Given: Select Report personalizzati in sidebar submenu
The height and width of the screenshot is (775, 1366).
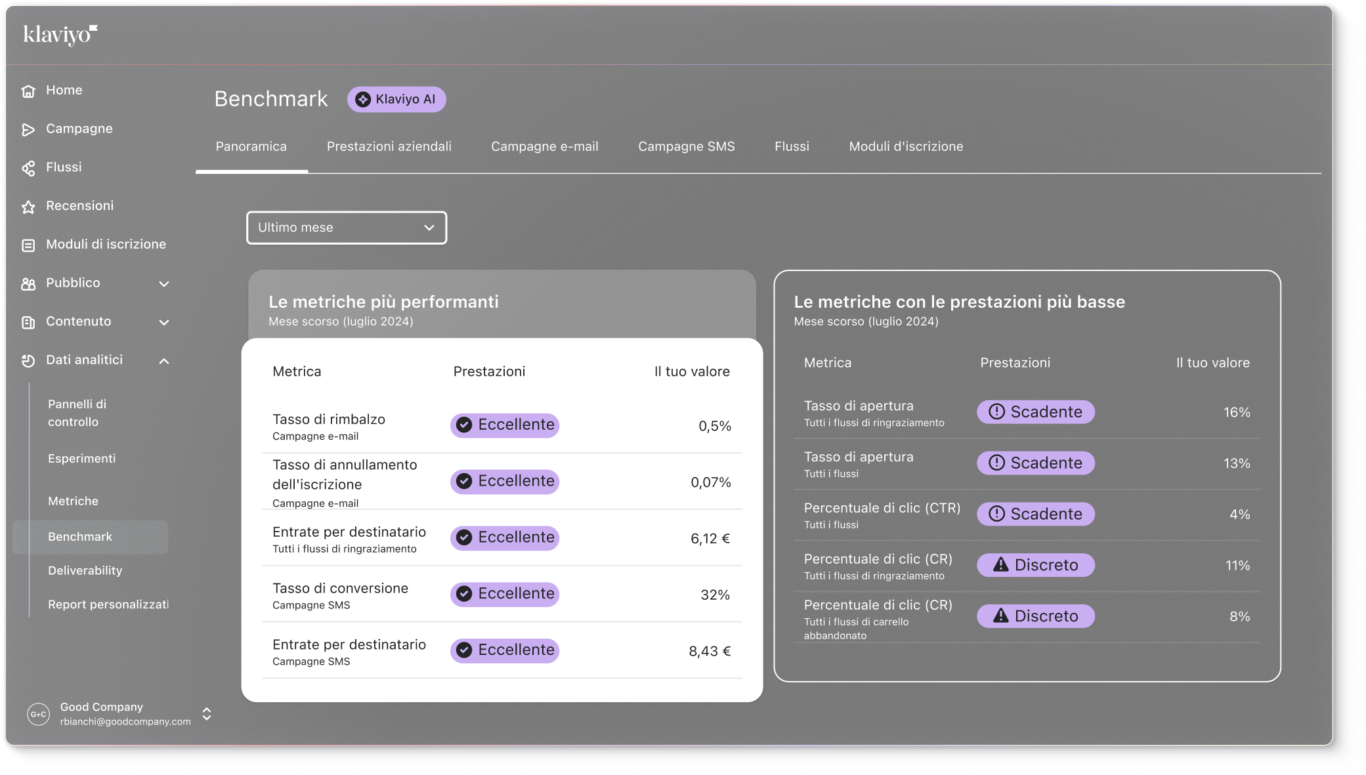Looking at the screenshot, I should [108, 605].
